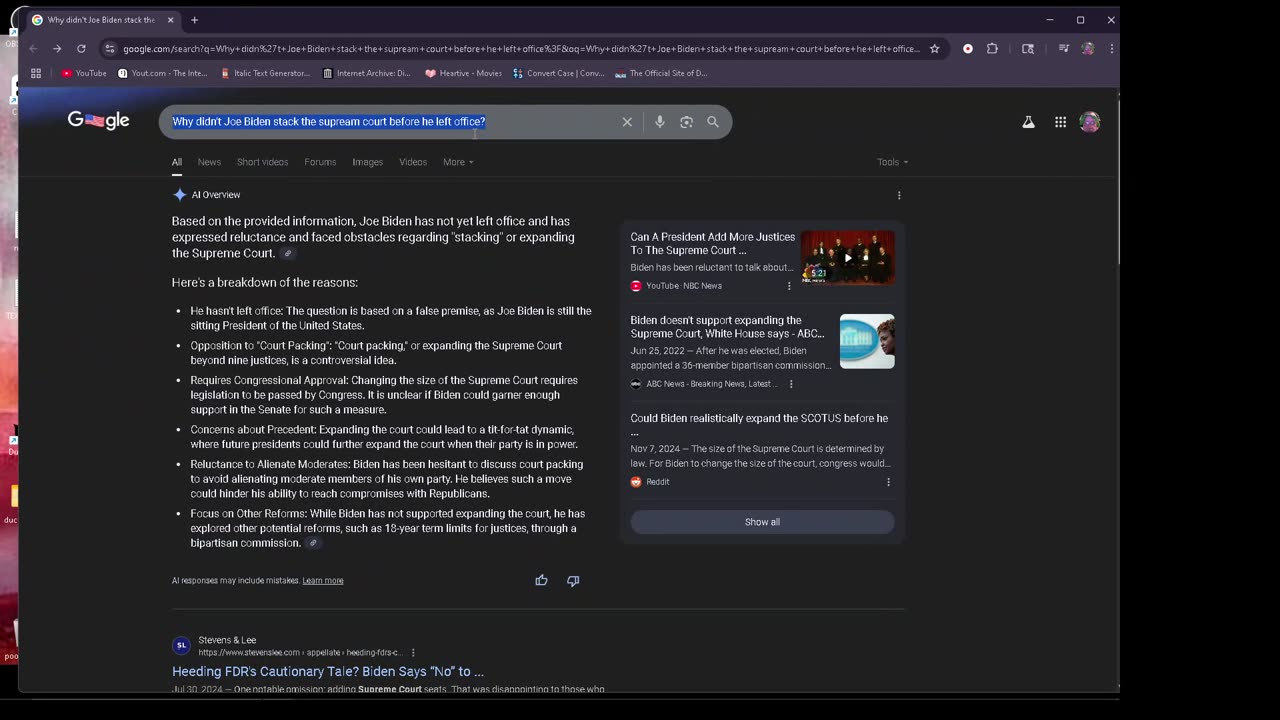Give AI Overview a thumbs down
This screenshot has width=1280, height=720.
point(573,580)
